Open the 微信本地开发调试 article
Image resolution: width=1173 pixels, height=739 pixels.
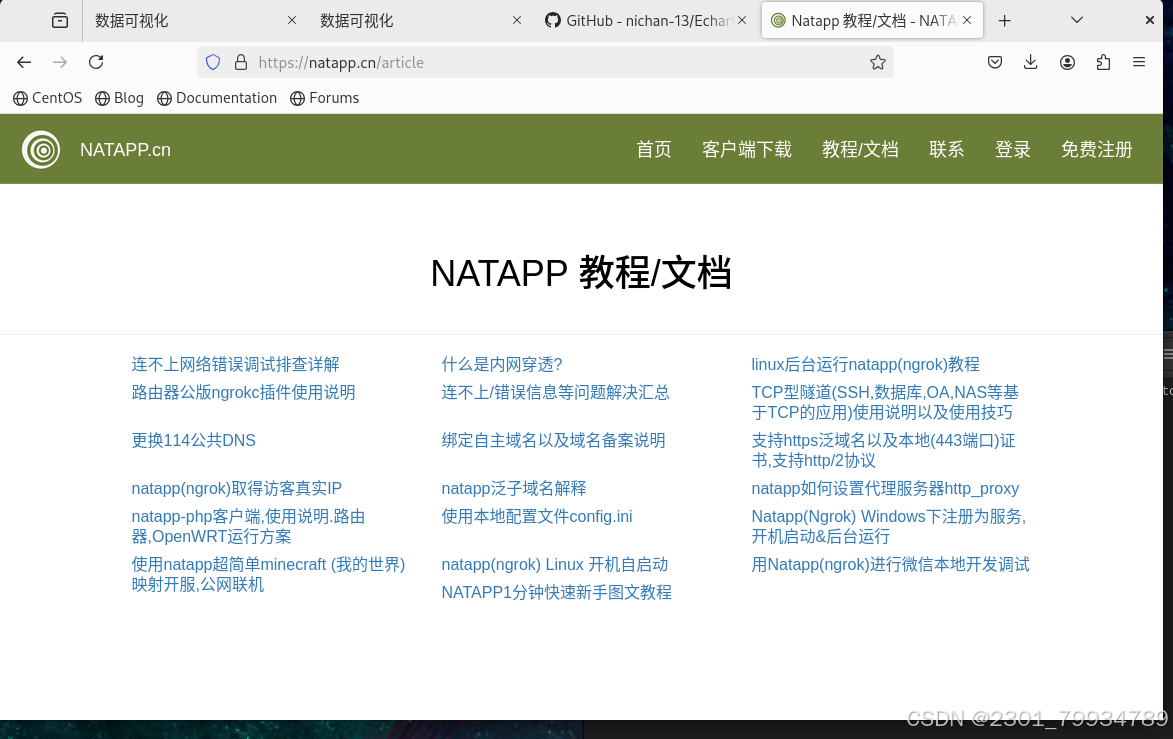(890, 565)
